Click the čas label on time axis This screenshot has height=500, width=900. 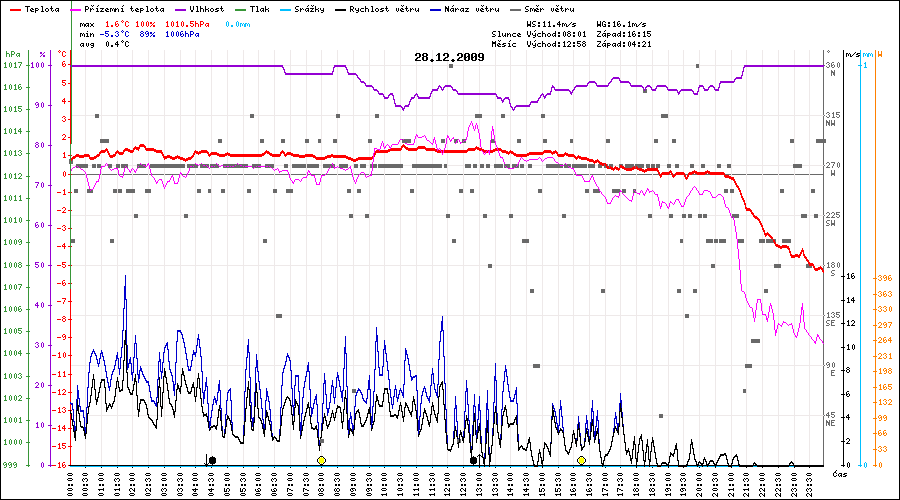[840, 472]
